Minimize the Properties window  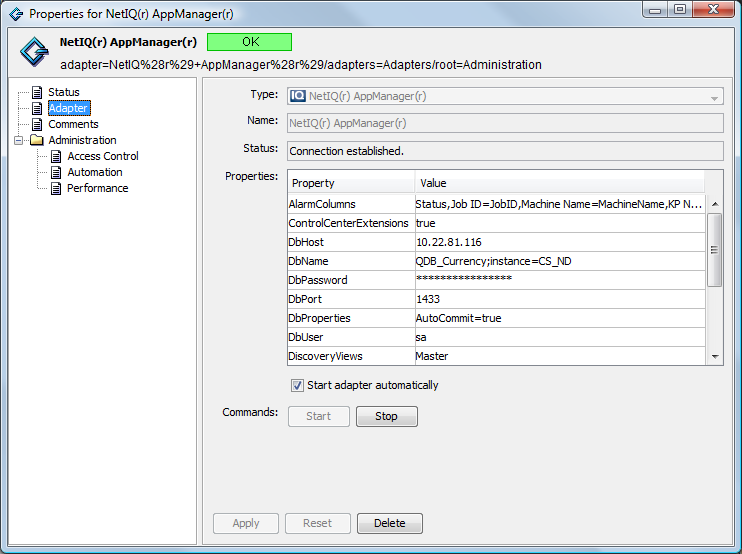coord(655,9)
